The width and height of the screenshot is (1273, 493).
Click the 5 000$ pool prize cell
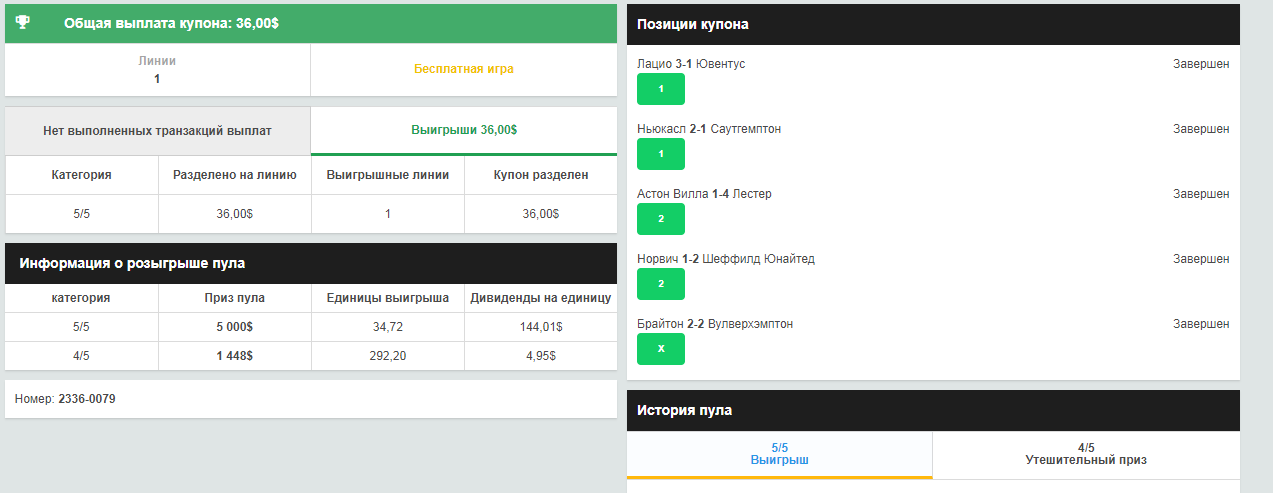tap(235, 327)
